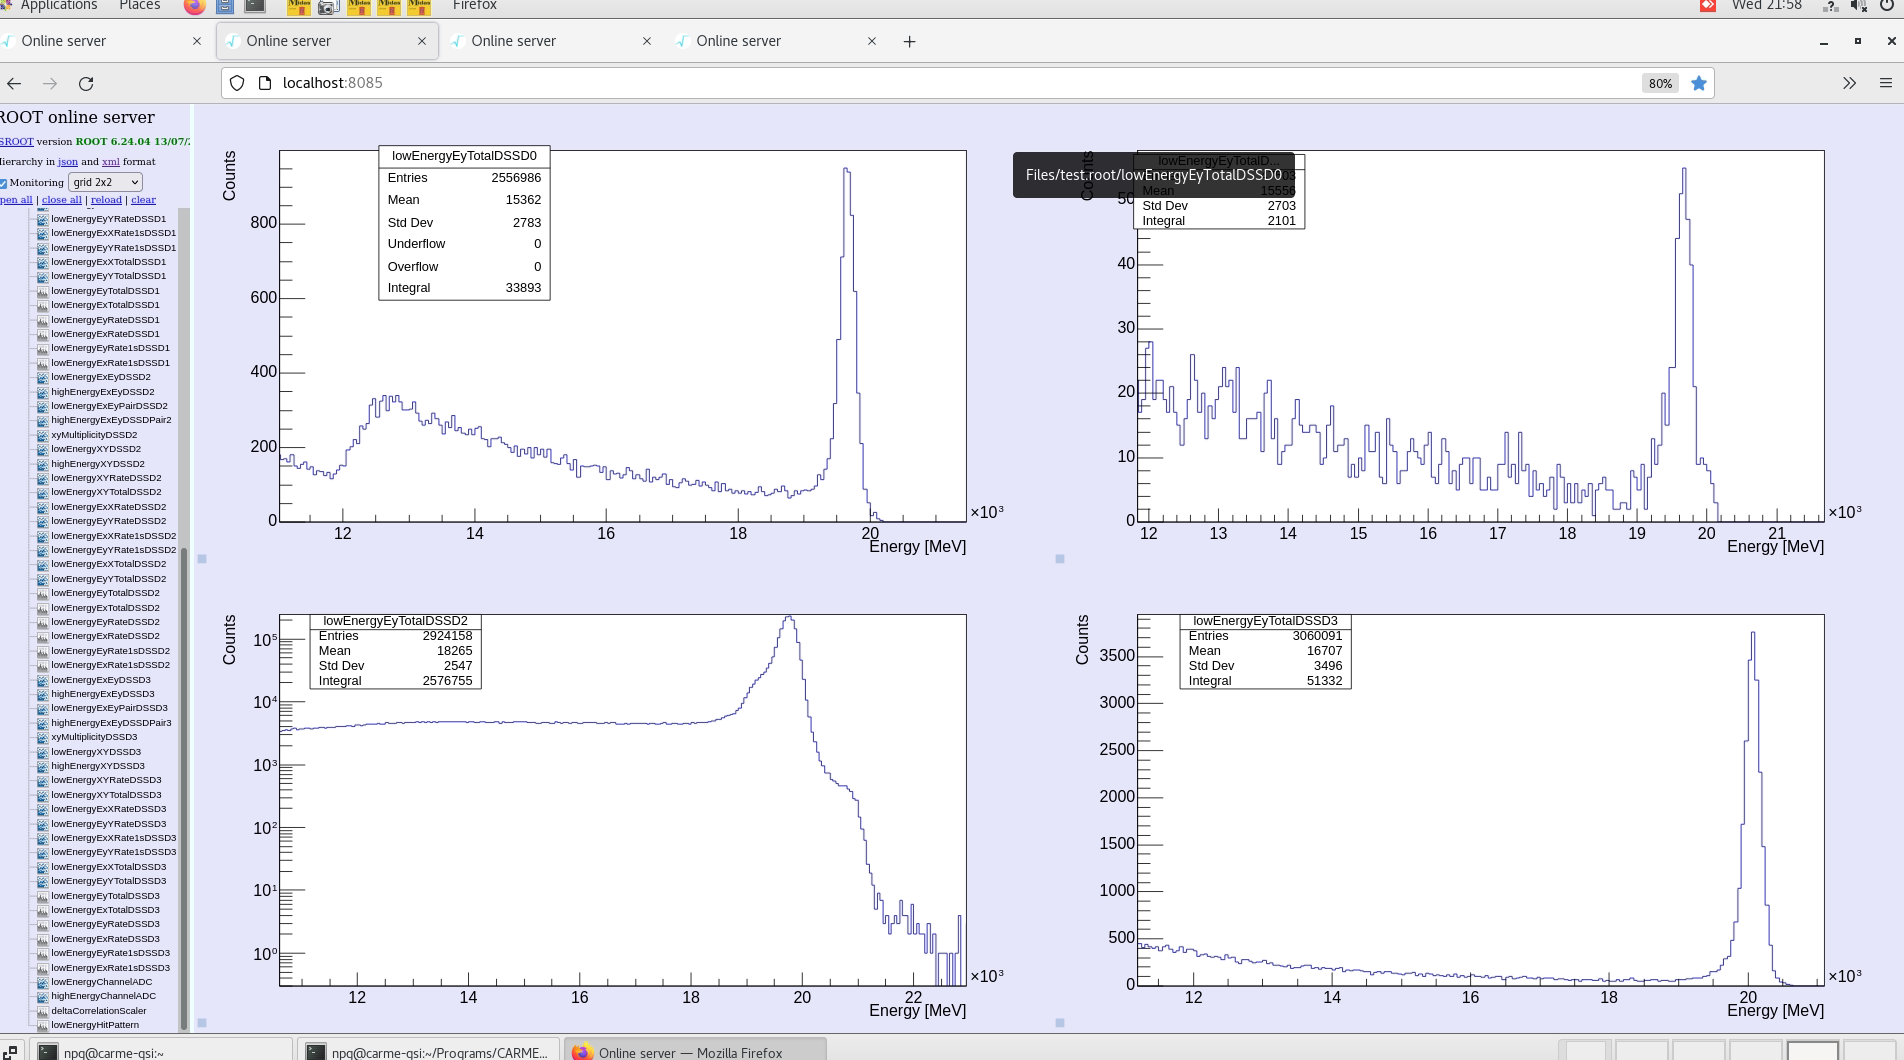Select lowEnergyEyTotalDSSD3 in the tree
This screenshot has width=1904, height=1060.
click(x=105, y=896)
